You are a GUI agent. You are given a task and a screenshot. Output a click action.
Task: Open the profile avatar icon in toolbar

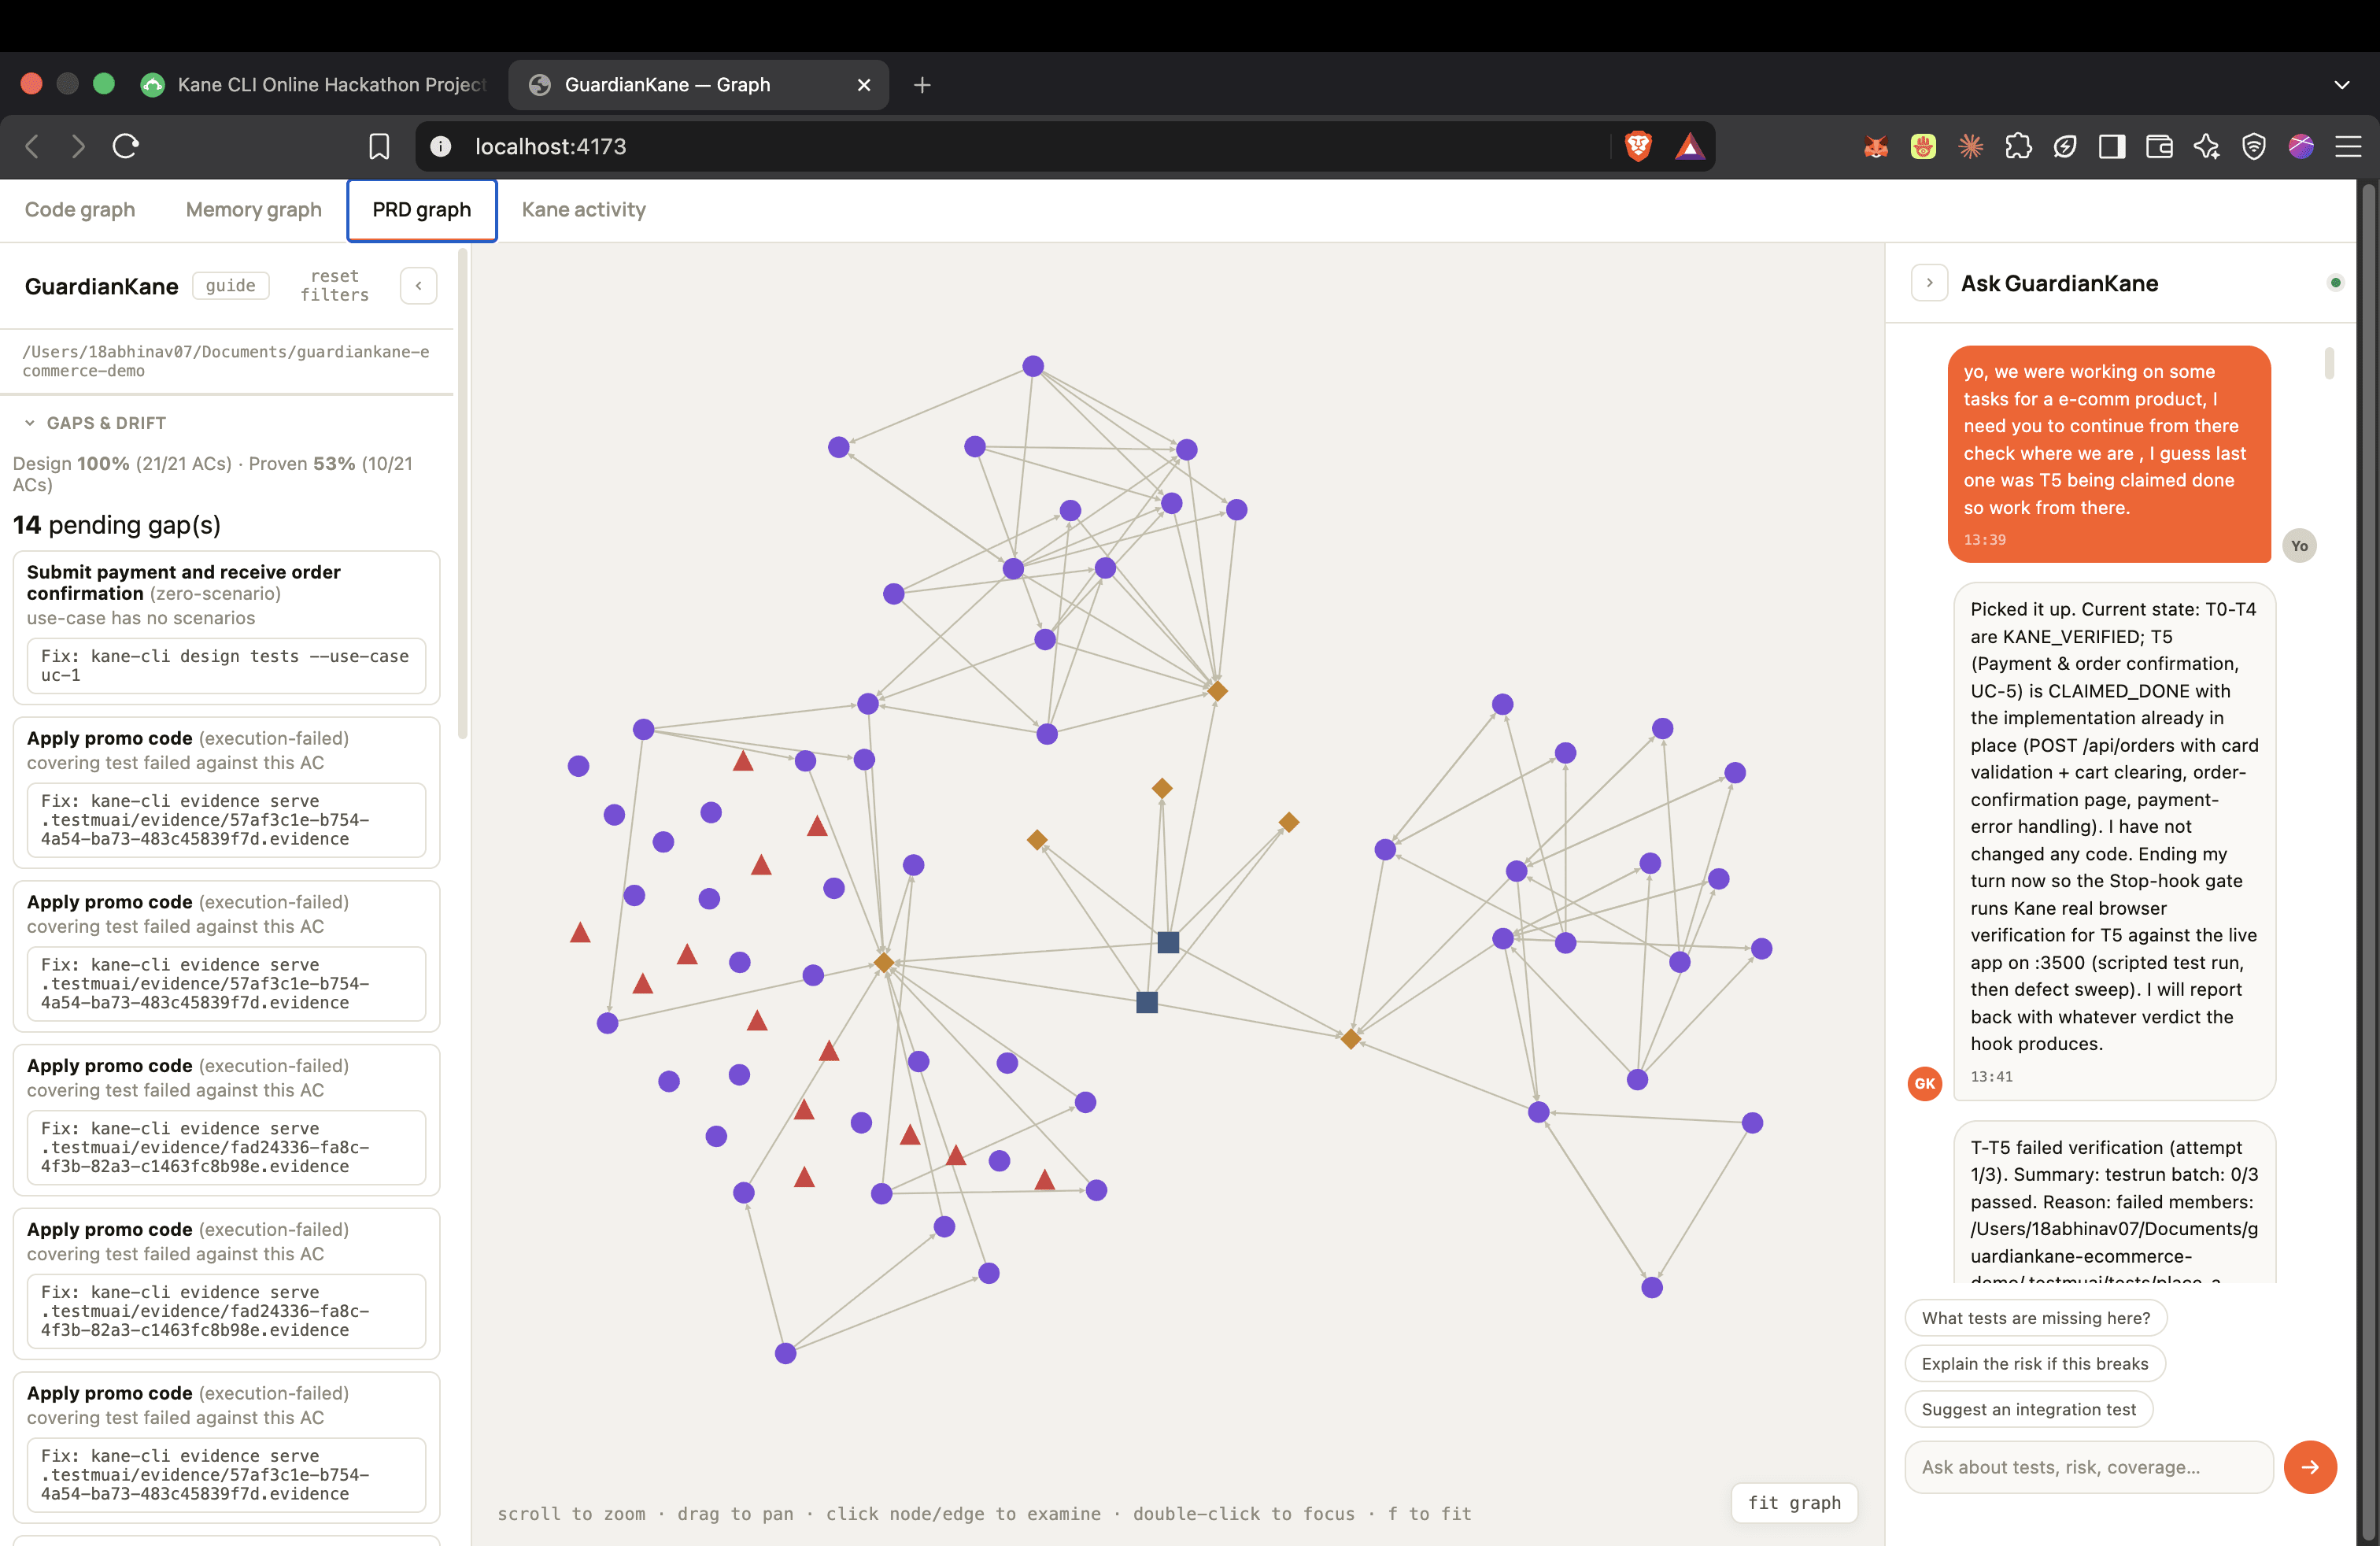[2301, 147]
